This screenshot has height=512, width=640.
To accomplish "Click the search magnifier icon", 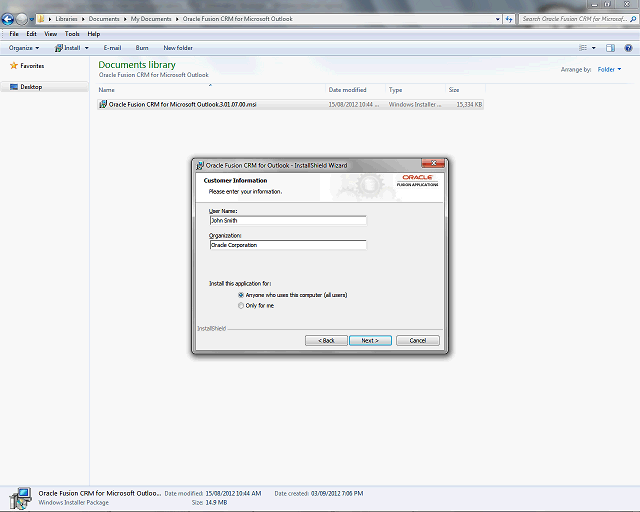I will pyautogui.click(x=633, y=19).
